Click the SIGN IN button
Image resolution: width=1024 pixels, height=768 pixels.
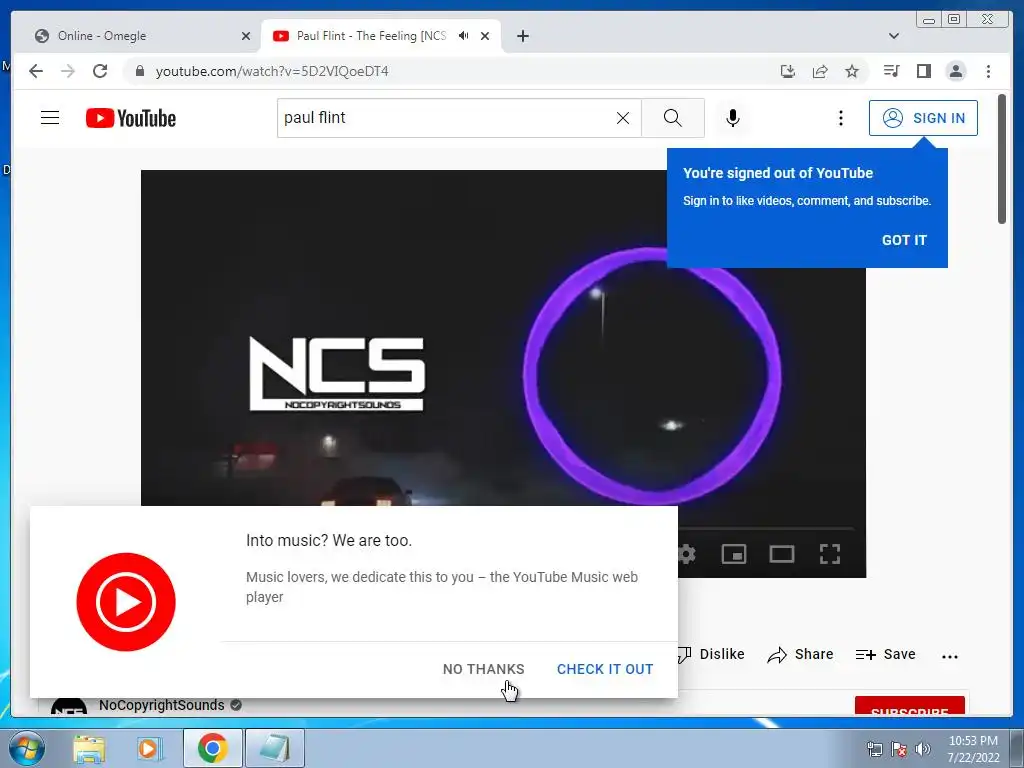pos(923,118)
